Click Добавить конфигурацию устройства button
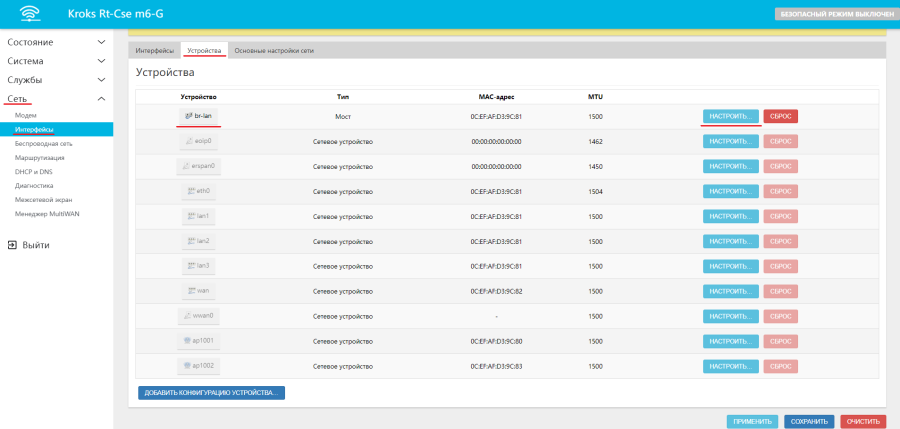 pos(211,392)
